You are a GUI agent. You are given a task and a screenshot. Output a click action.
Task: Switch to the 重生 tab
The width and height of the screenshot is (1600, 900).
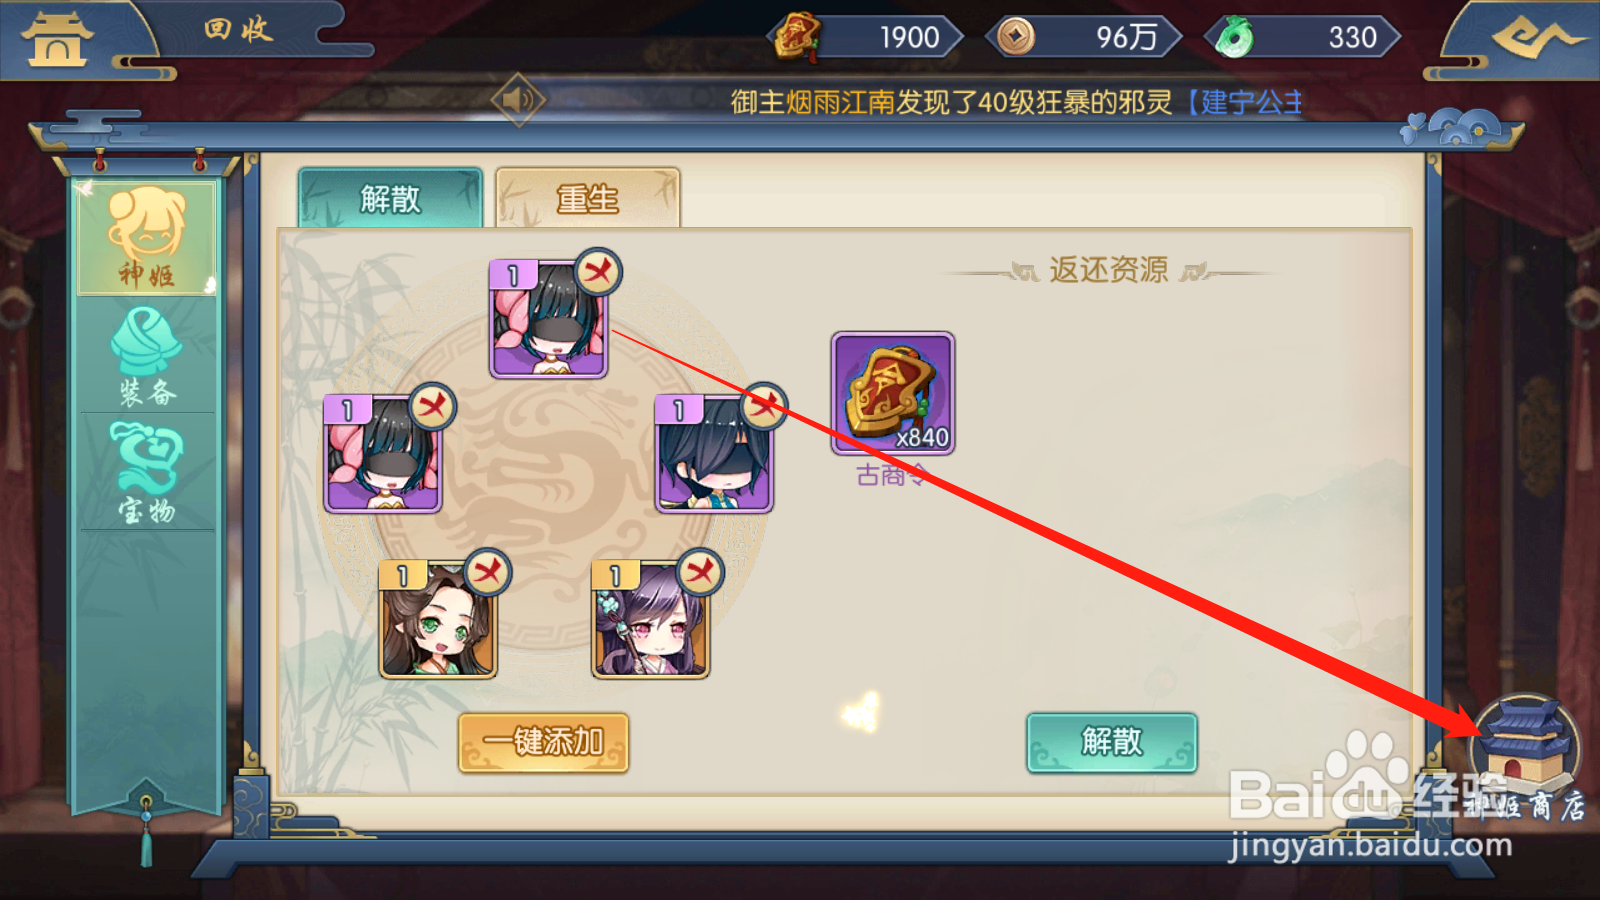tap(588, 198)
